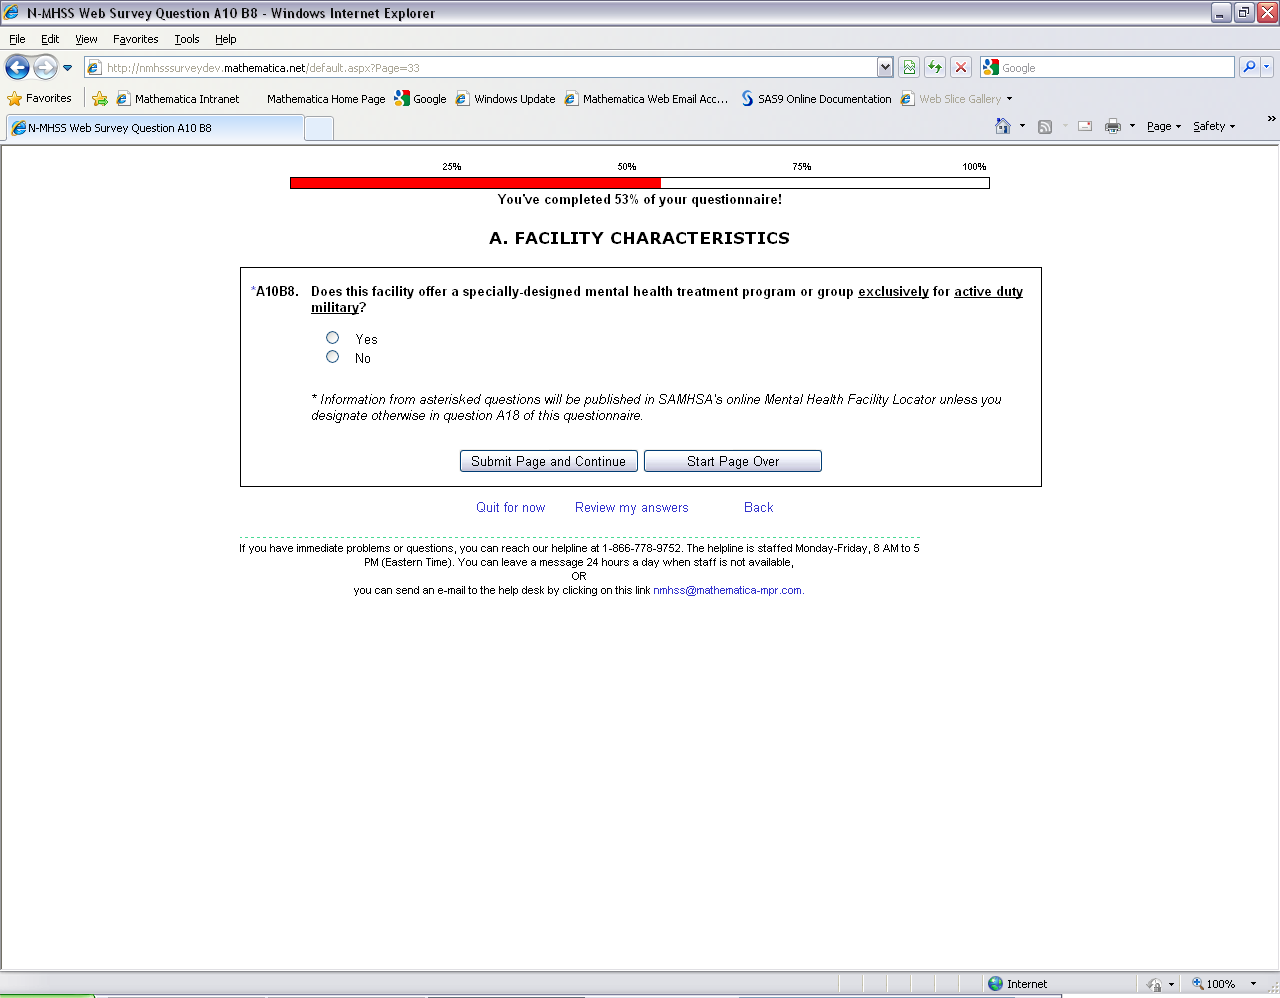Click the red survey progress bar

476,183
